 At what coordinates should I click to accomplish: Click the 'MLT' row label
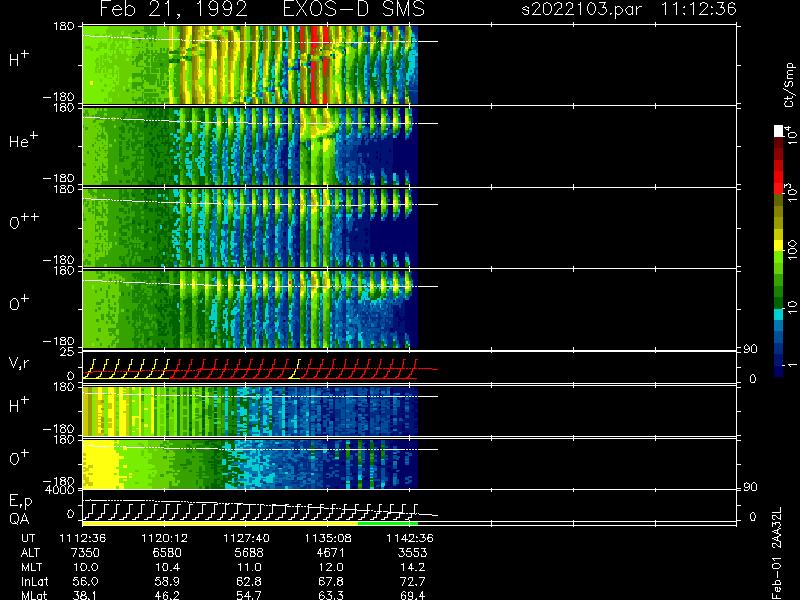pyautogui.click(x=31, y=567)
